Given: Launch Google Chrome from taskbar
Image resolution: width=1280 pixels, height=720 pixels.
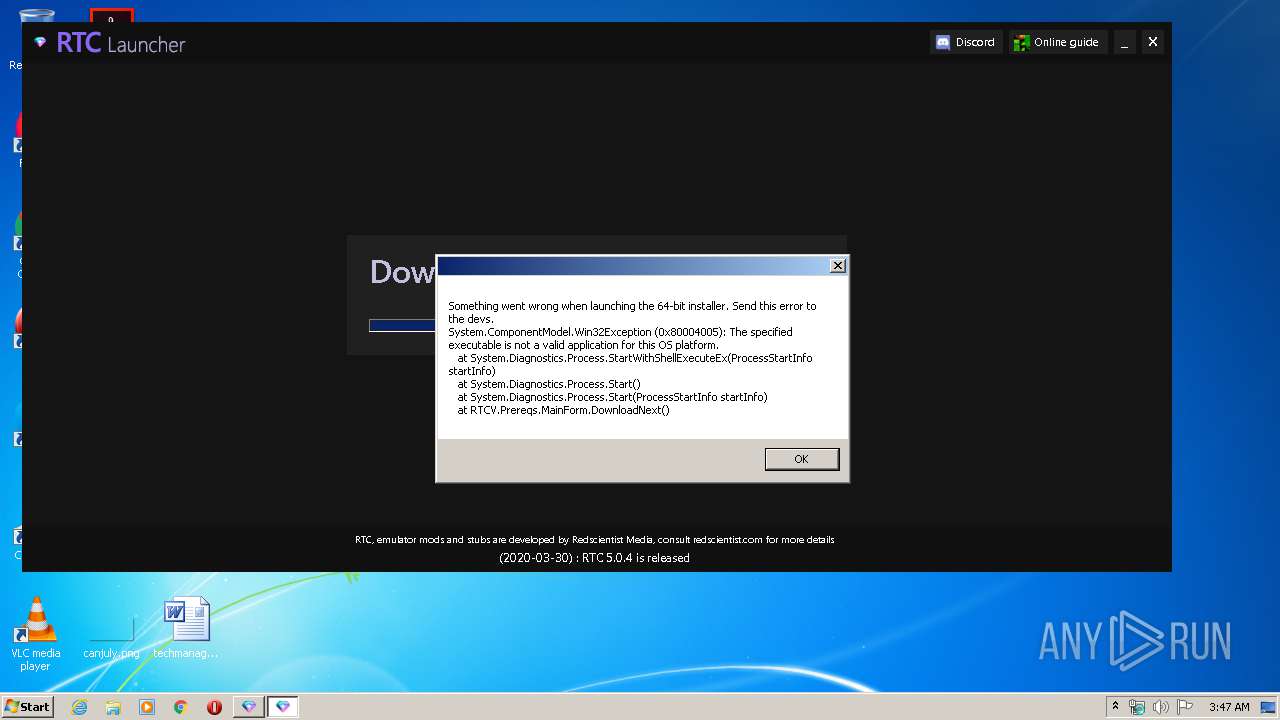Looking at the screenshot, I should [180, 707].
